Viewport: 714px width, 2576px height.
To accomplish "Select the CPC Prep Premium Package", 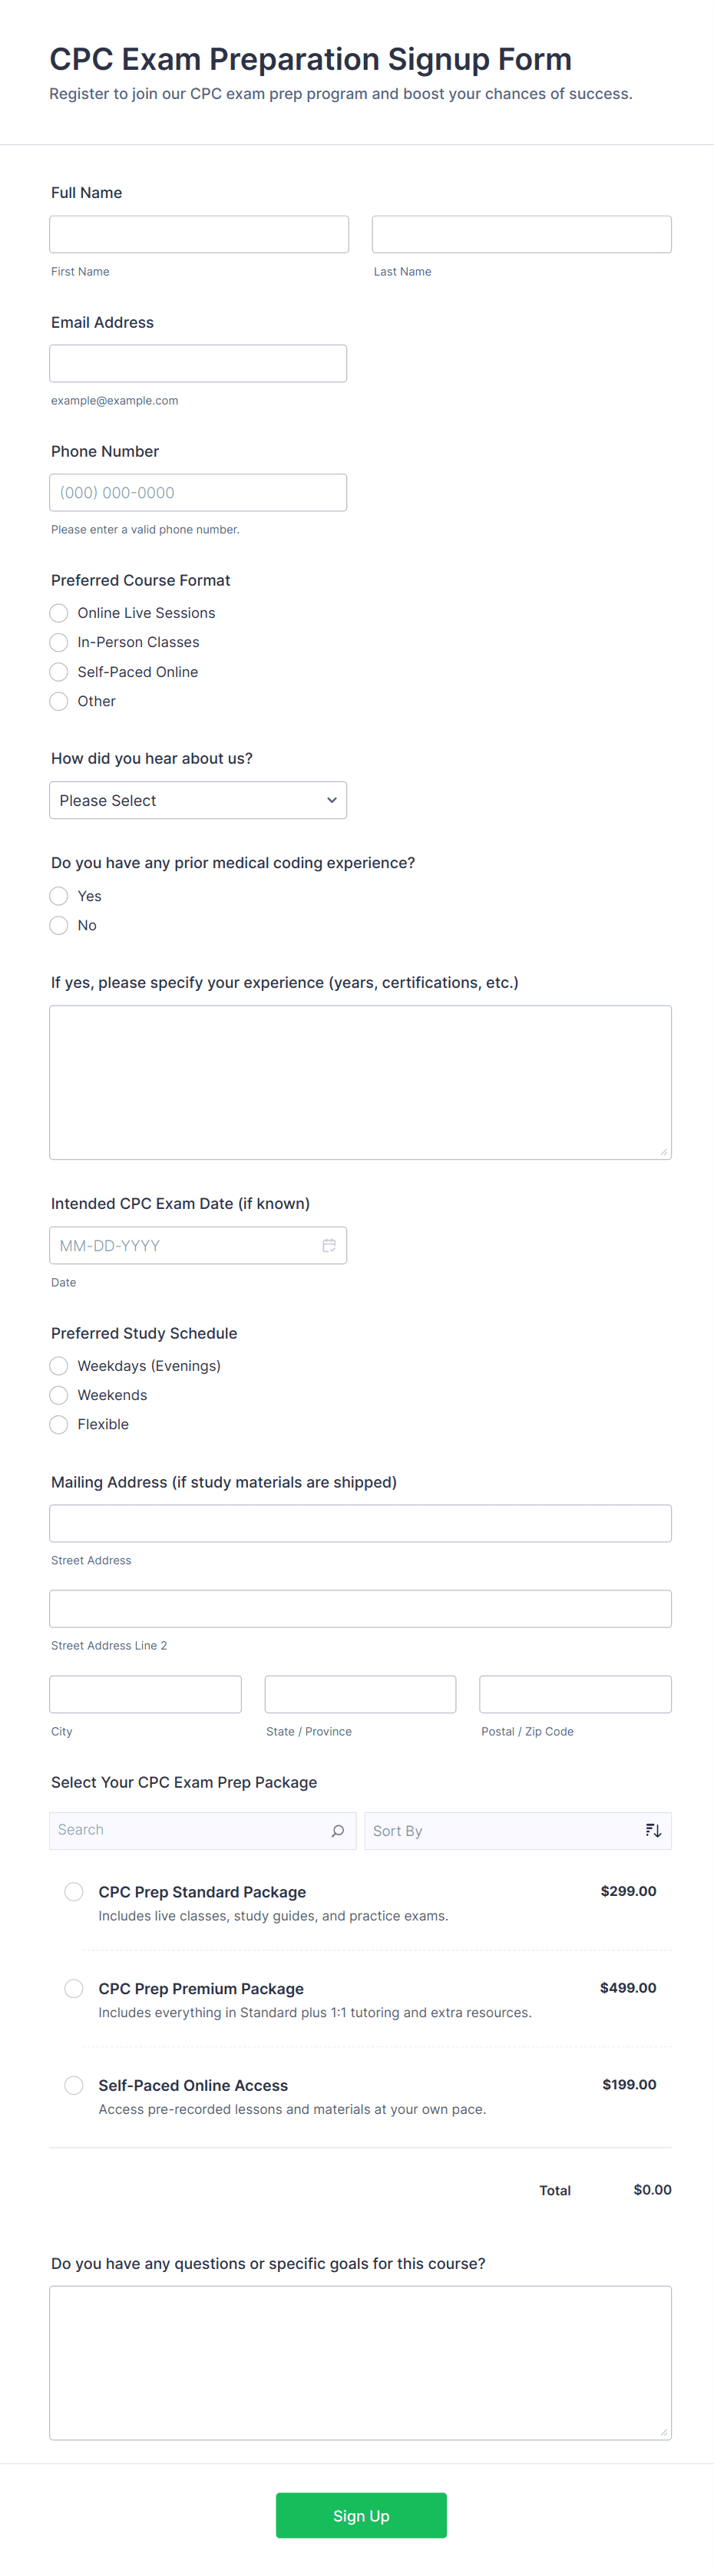I will pos(74,1988).
